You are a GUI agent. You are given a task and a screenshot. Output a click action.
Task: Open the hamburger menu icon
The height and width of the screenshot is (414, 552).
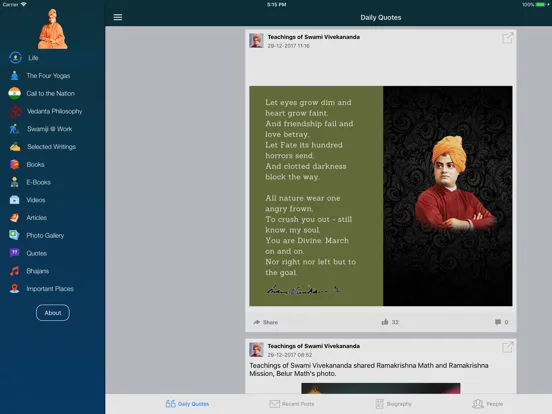click(x=118, y=17)
